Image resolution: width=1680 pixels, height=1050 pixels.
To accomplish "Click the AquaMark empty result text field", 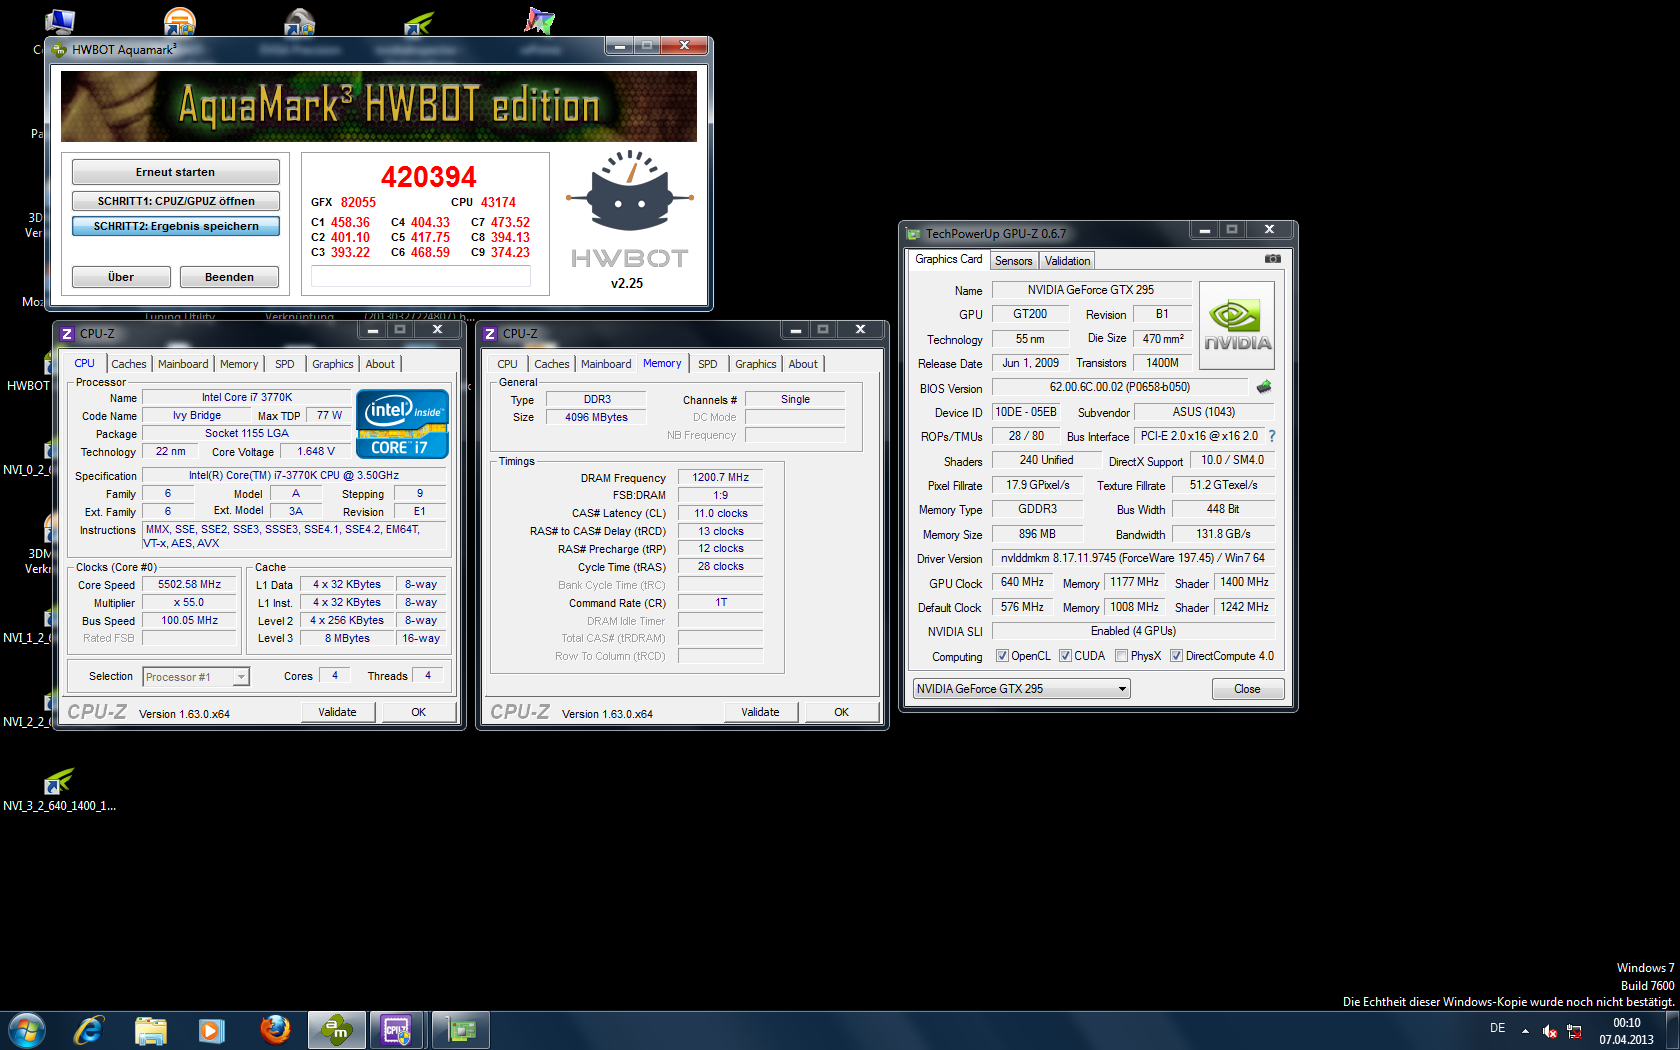I will (x=420, y=277).
